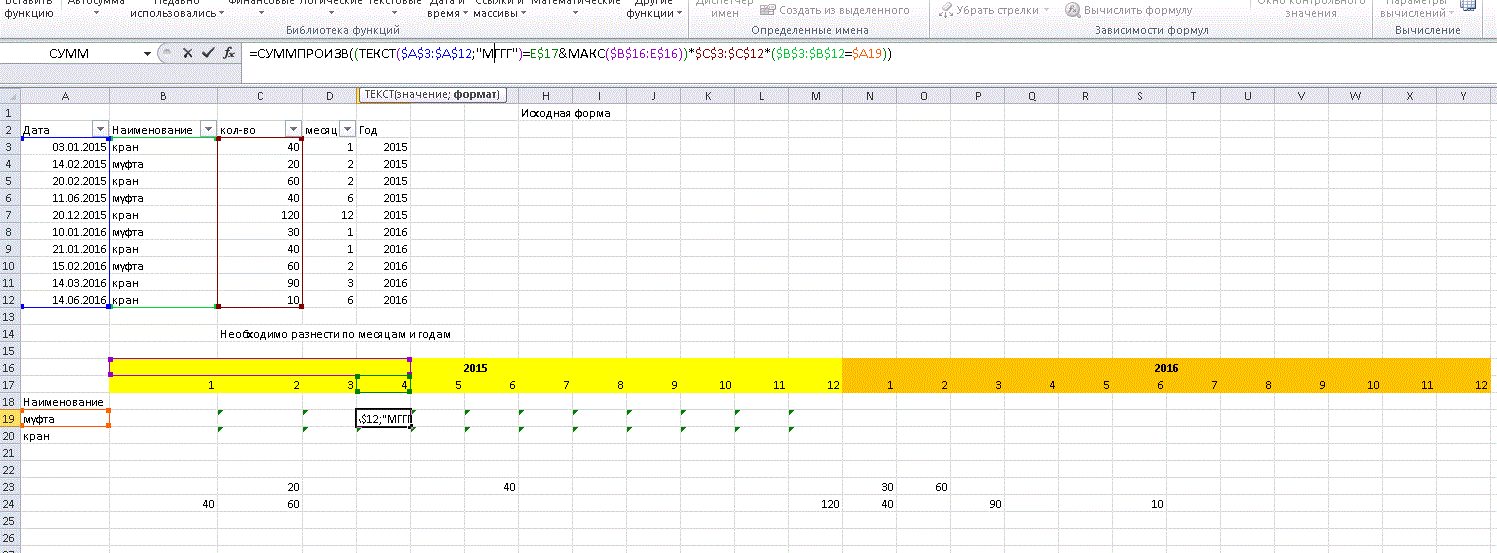This screenshot has height=553, width=1497.
Task: Click the quantity cell showing 120 in row 7
Action: [x=260, y=215]
